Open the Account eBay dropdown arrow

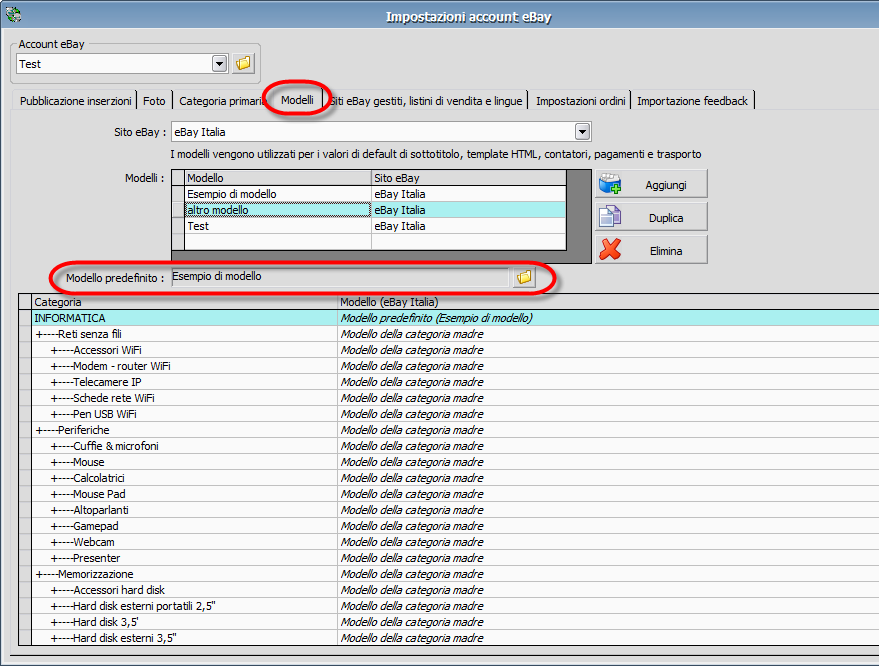click(x=219, y=64)
